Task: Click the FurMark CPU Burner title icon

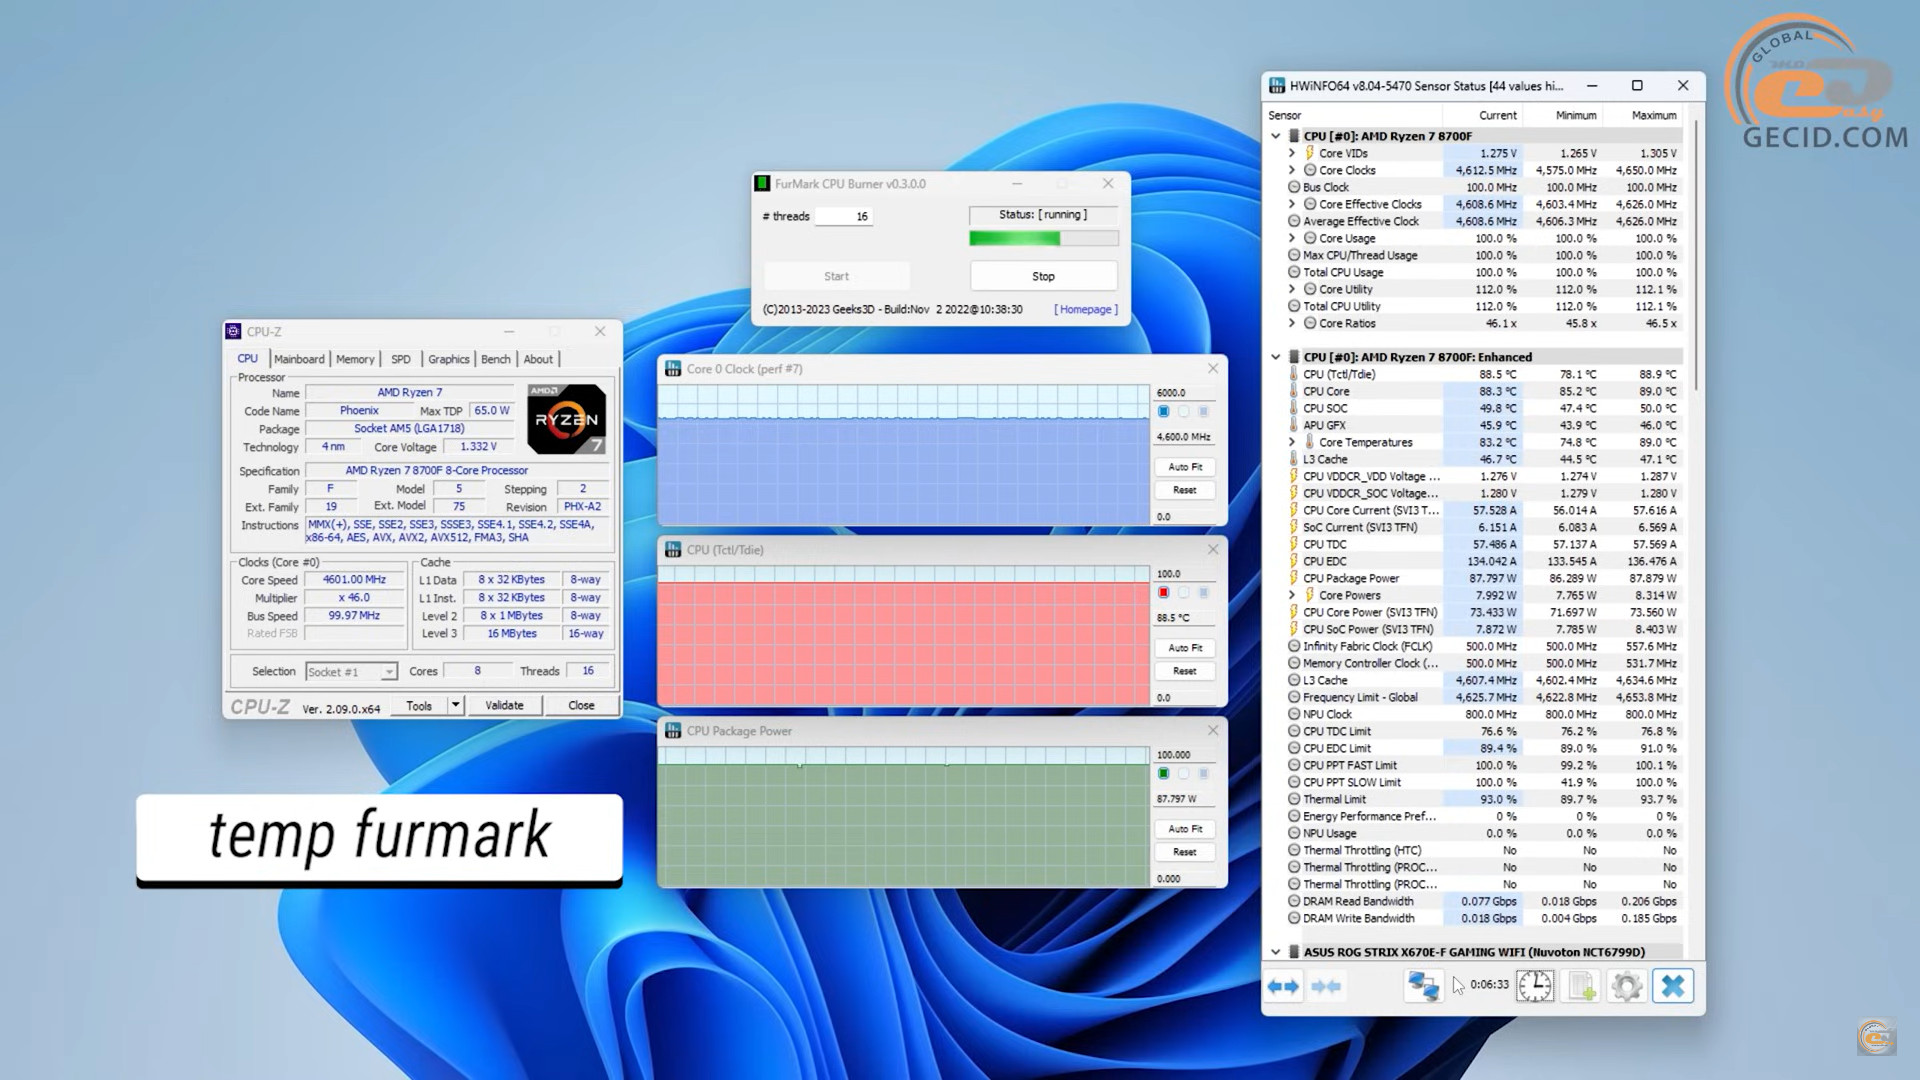Action: tap(762, 184)
